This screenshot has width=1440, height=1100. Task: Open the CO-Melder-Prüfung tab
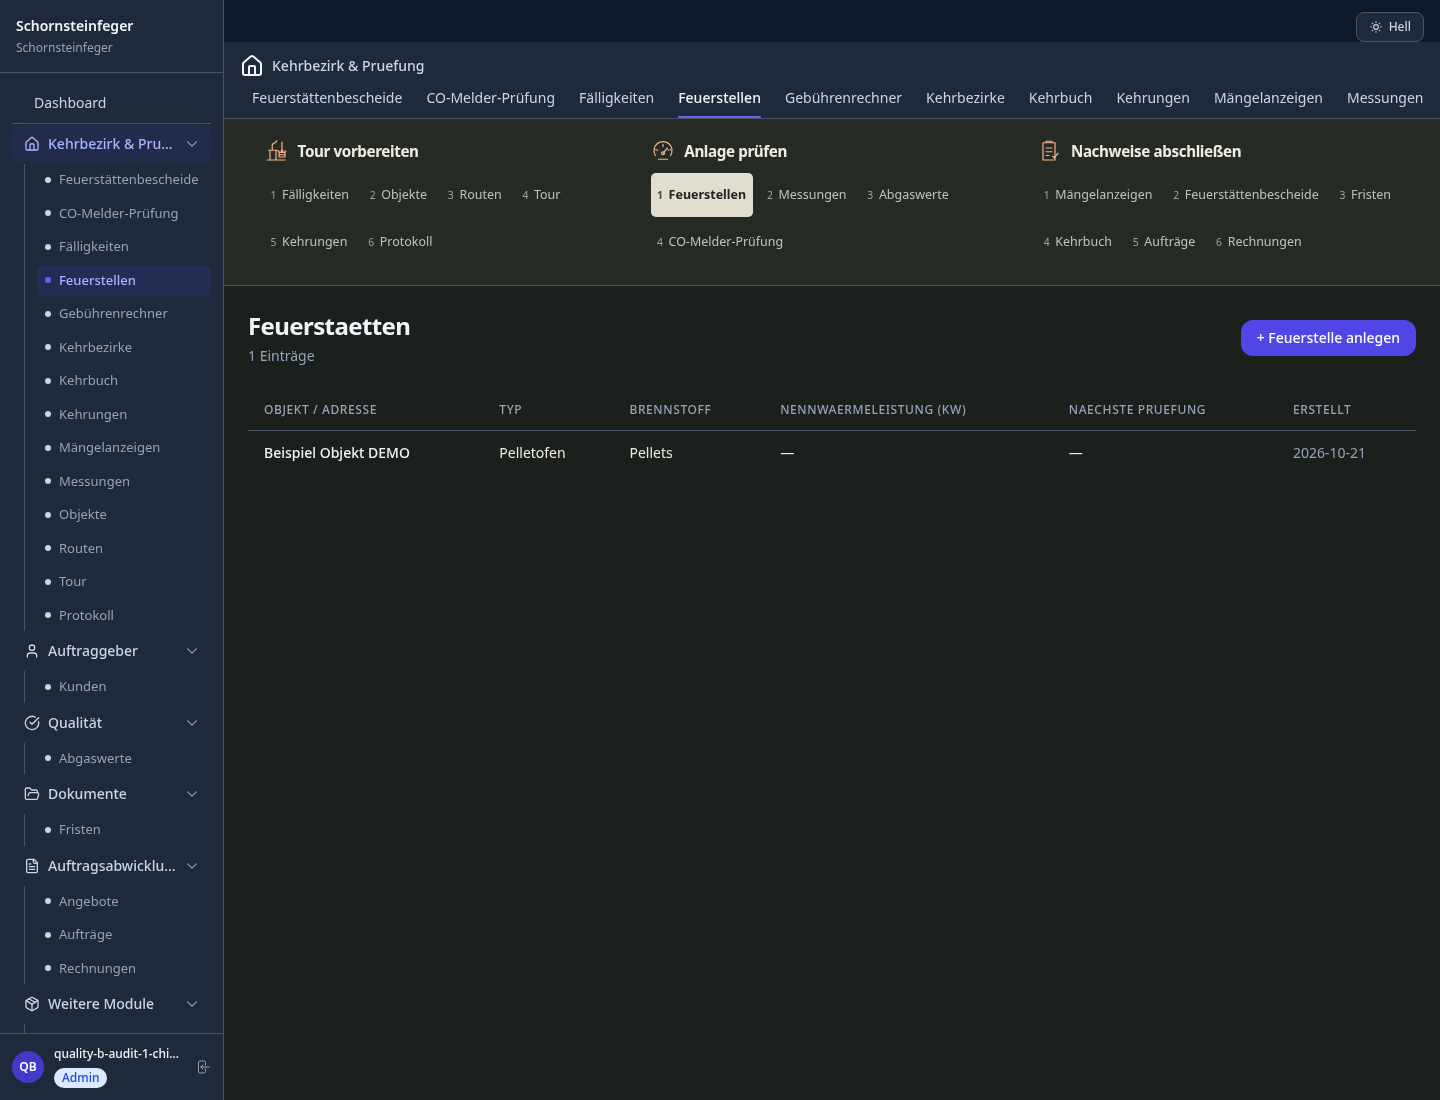(490, 98)
